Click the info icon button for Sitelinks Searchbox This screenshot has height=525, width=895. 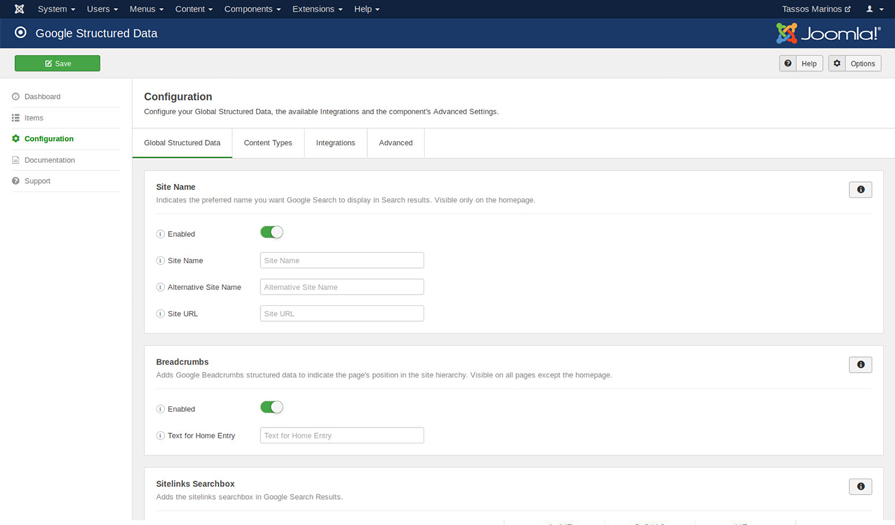click(860, 487)
